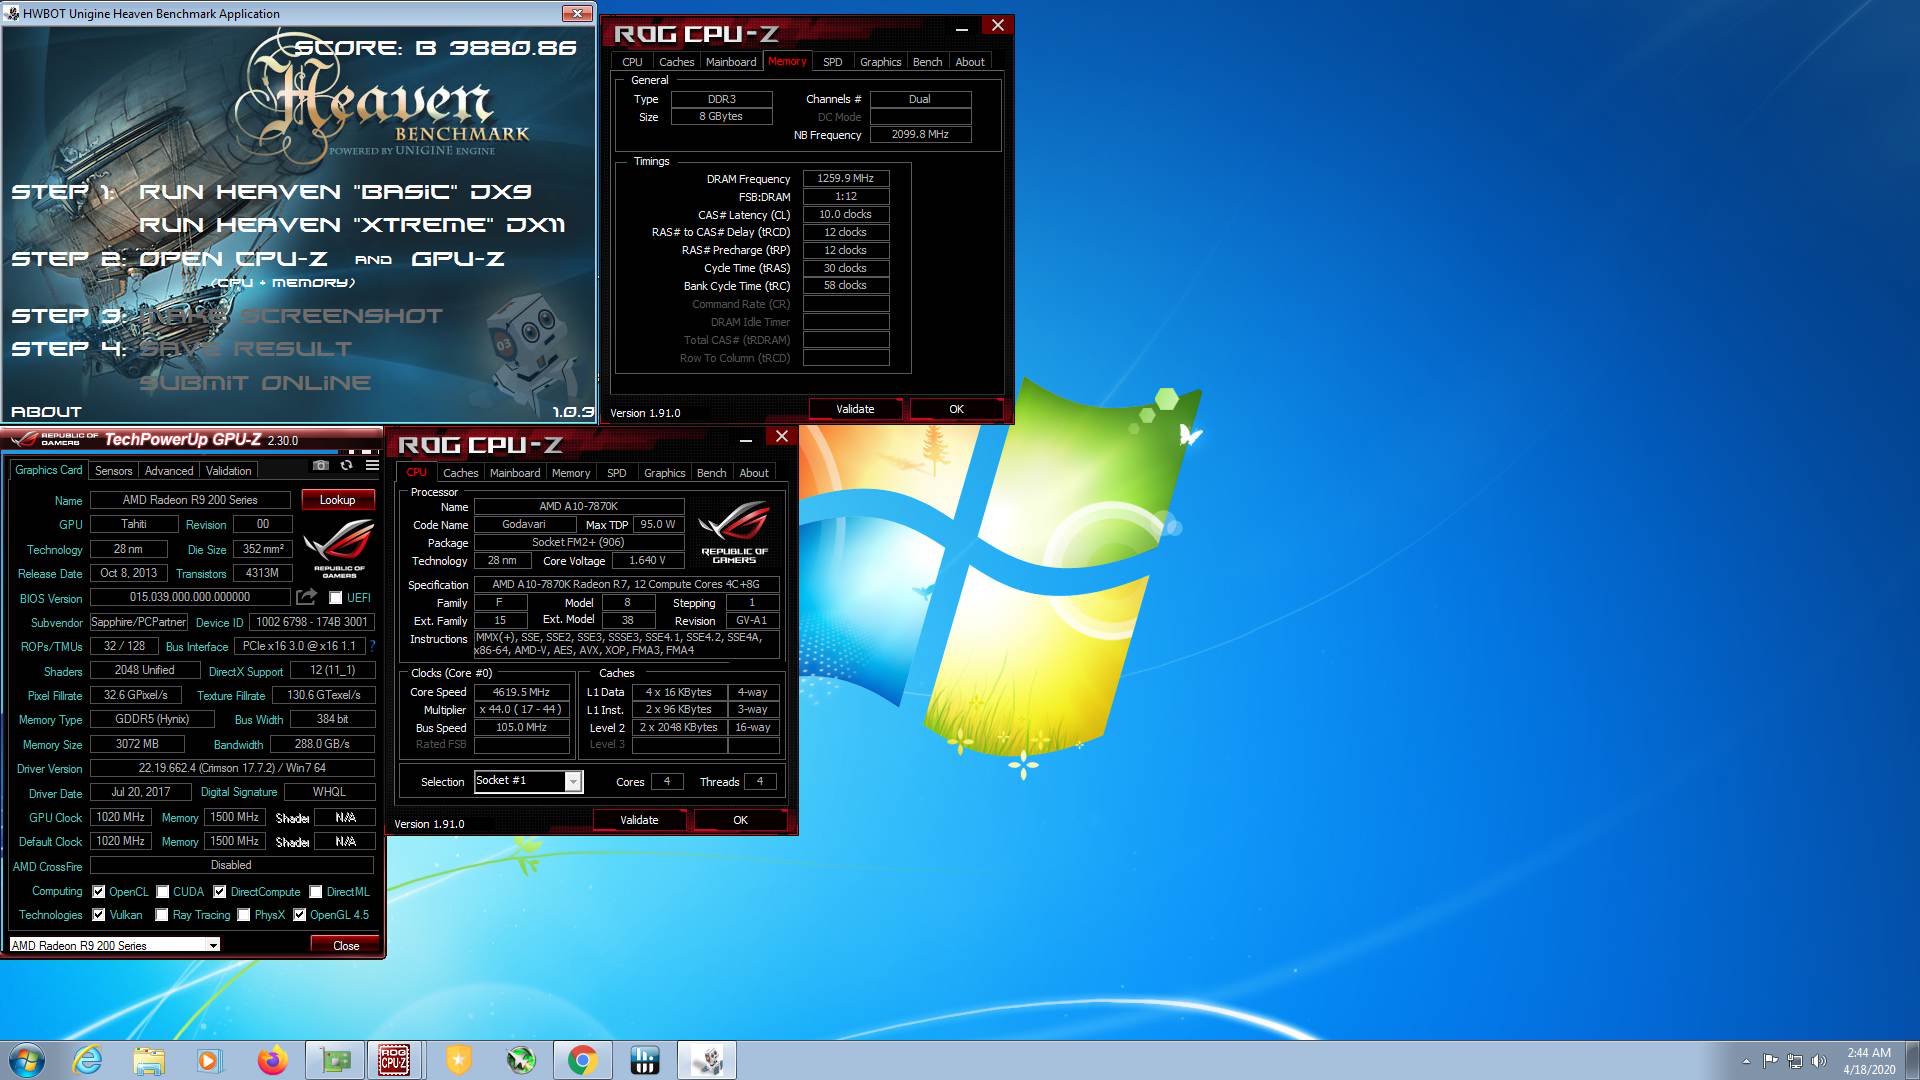Click Validate in the CPU-Z Memory window
Image resolution: width=1920 pixels, height=1080 pixels.
(855, 409)
